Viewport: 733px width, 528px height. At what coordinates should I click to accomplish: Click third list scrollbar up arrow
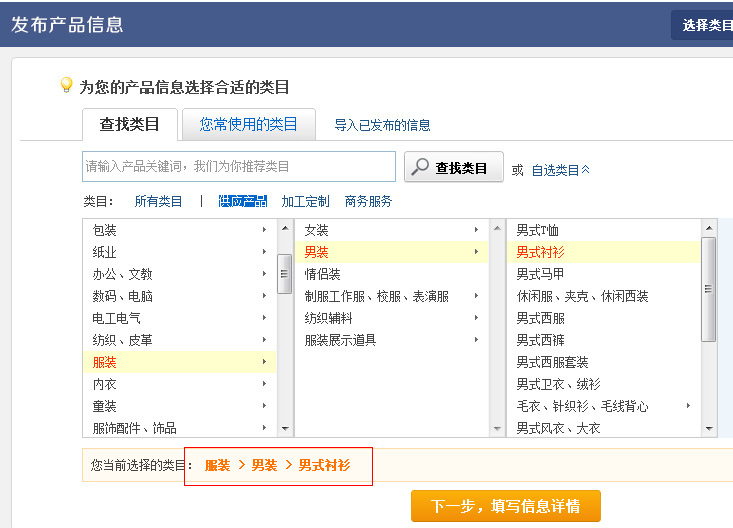[x=709, y=228]
